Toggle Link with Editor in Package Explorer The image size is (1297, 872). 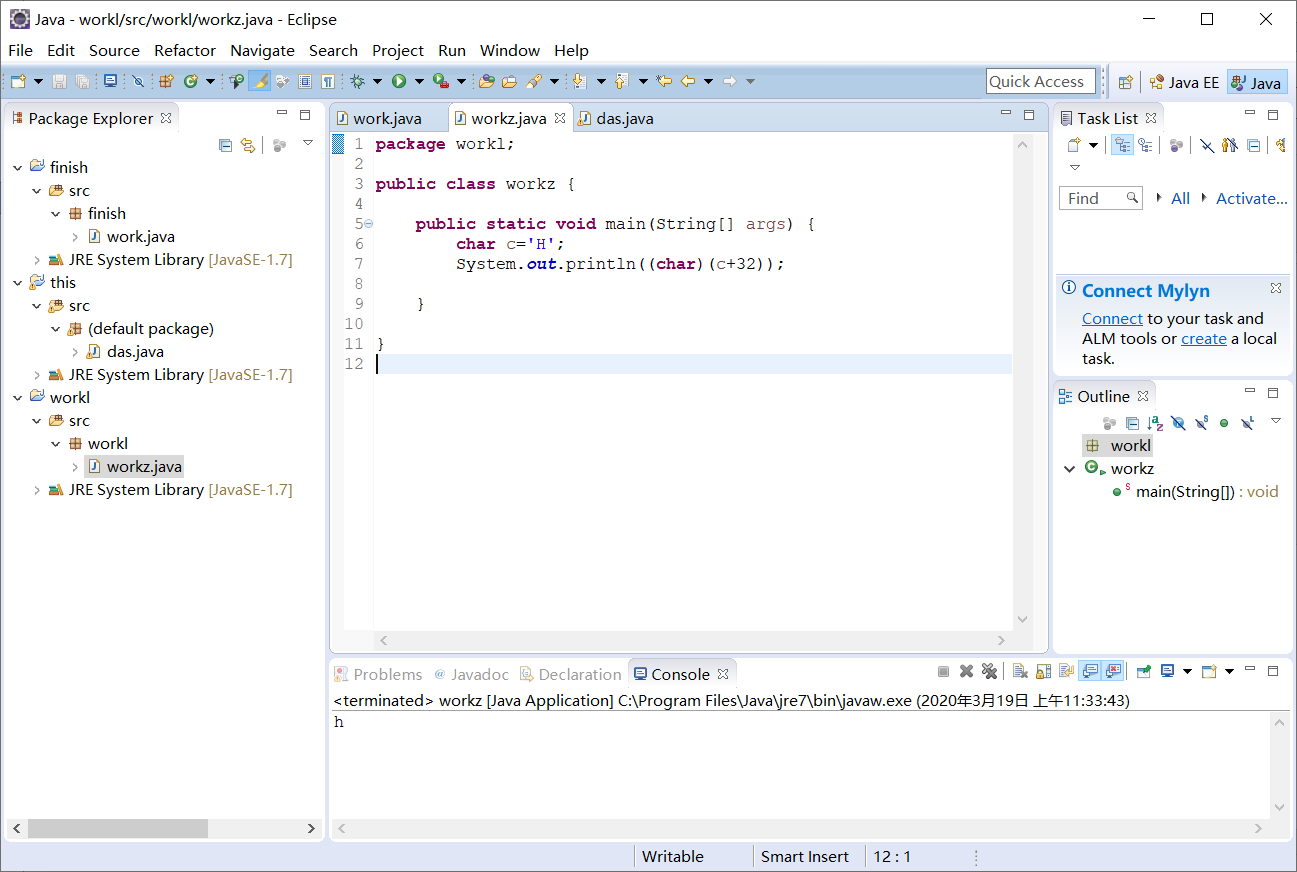[248, 145]
